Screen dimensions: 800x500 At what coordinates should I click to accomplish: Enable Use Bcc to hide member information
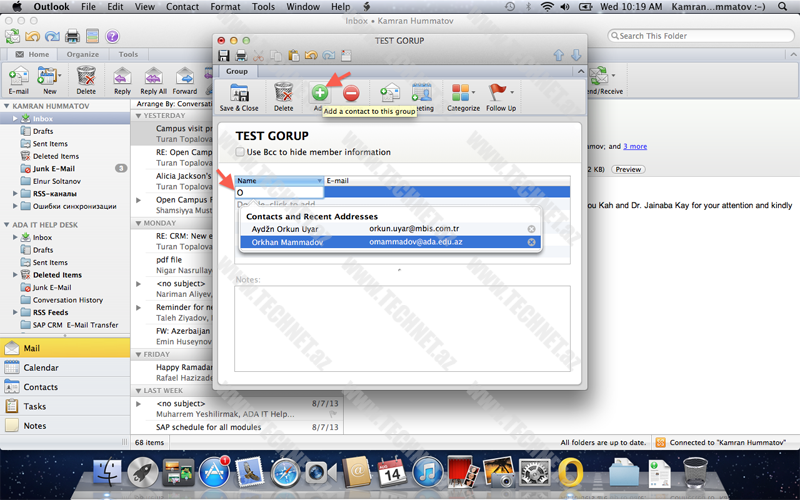[240, 152]
